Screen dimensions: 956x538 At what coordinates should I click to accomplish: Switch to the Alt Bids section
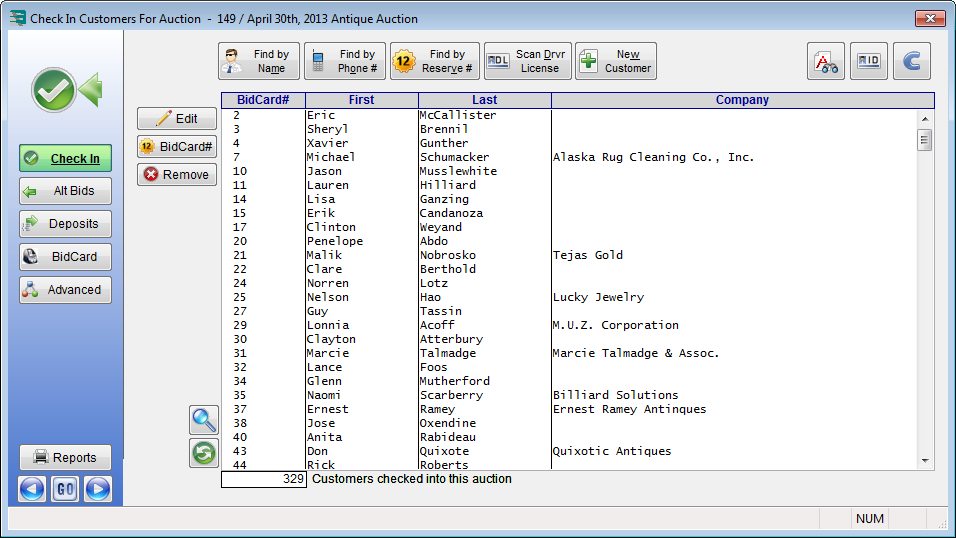coord(65,191)
